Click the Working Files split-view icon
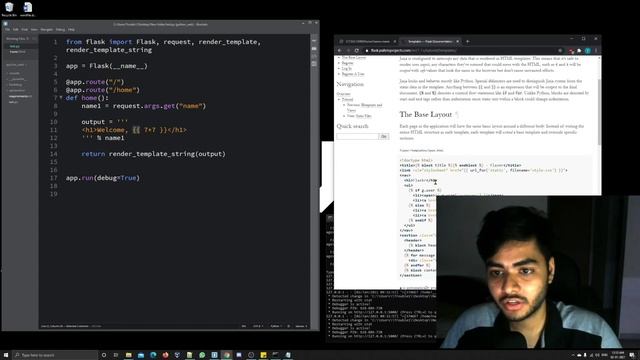This screenshot has height=360, width=640. tap(34, 38)
